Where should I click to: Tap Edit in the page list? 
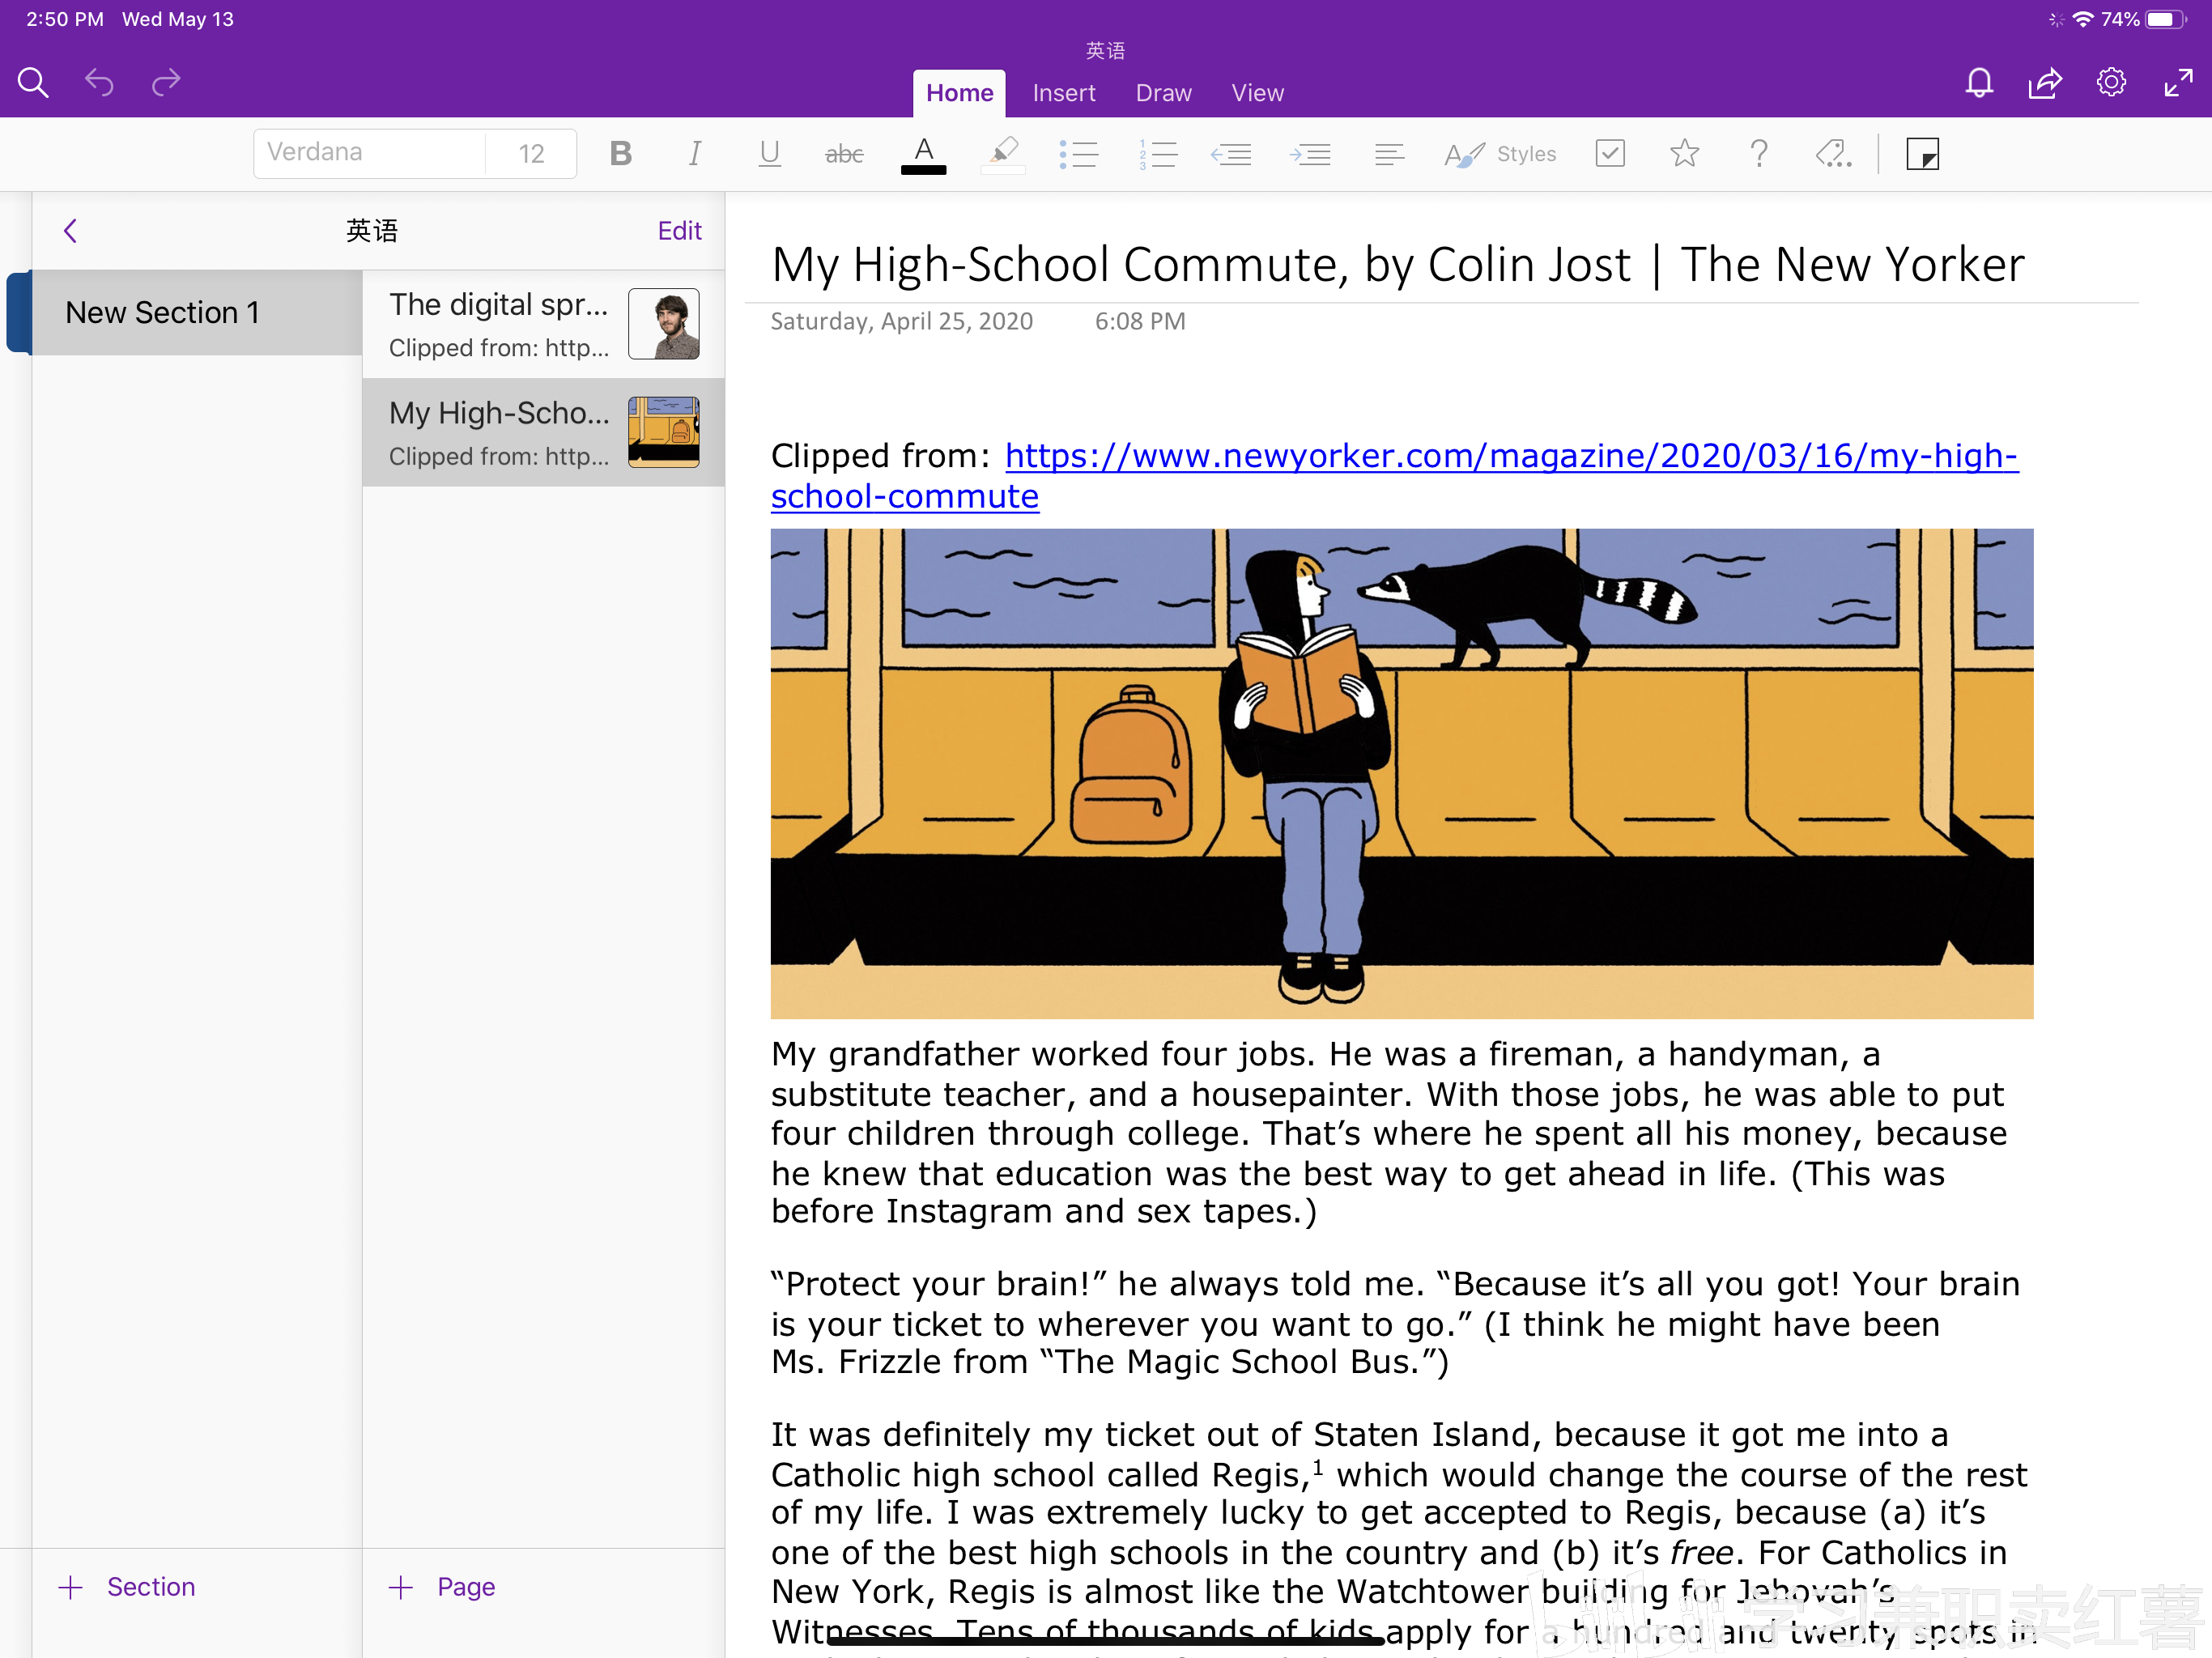pos(679,231)
